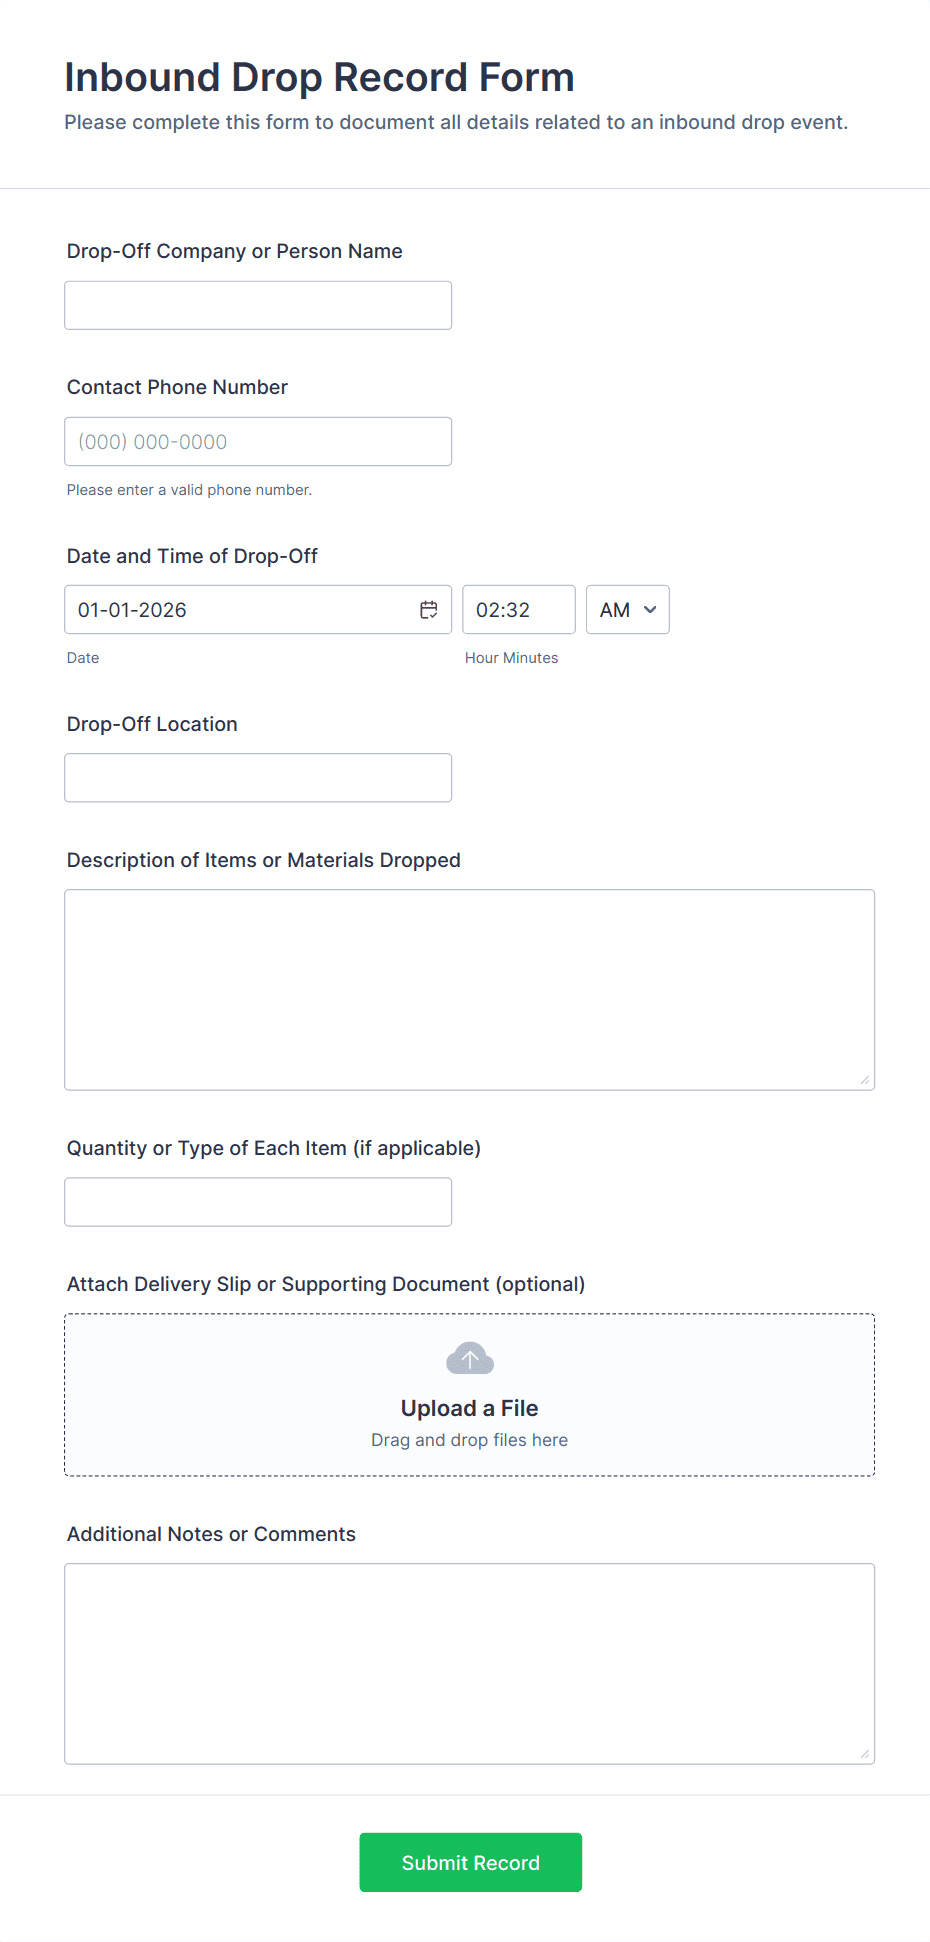This screenshot has height=1942, width=930.
Task: Click Additional Notes or Comments textarea
Action: (469, 1663)
